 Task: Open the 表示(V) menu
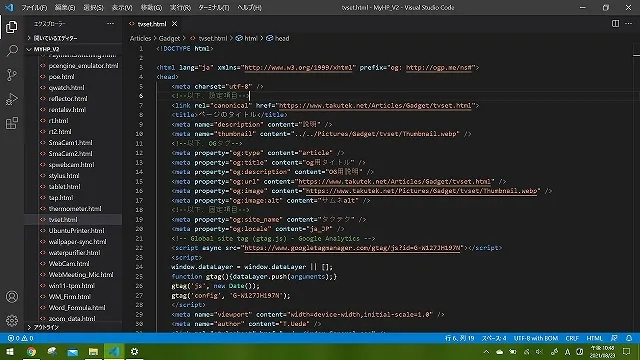tap(122, 8)
